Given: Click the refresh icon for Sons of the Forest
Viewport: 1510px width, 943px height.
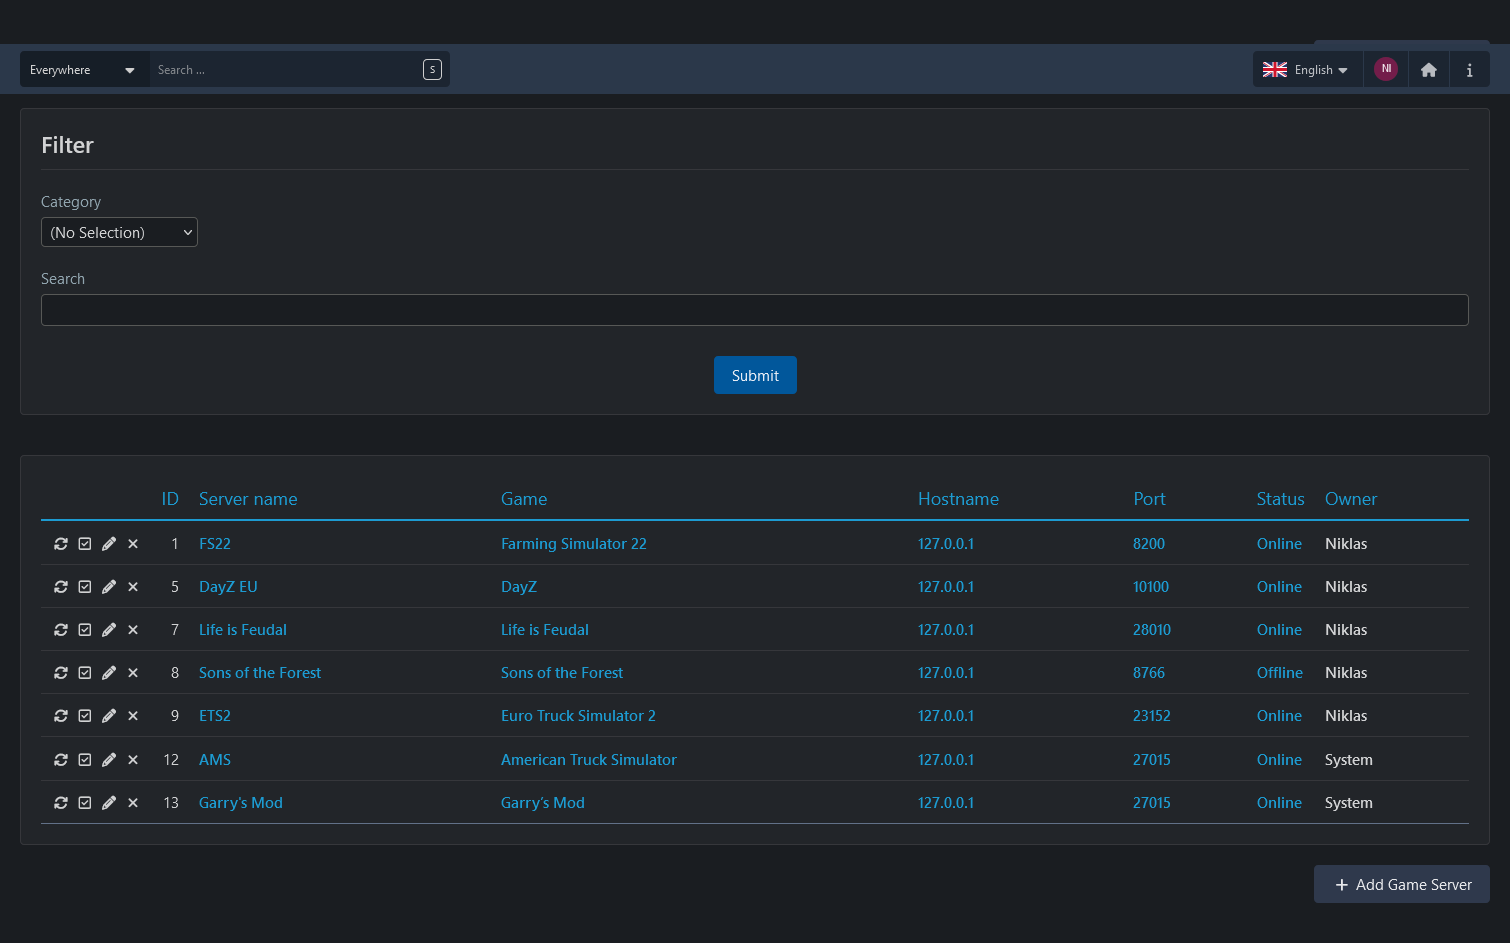Looking at the screenshot, I should 61,673.
